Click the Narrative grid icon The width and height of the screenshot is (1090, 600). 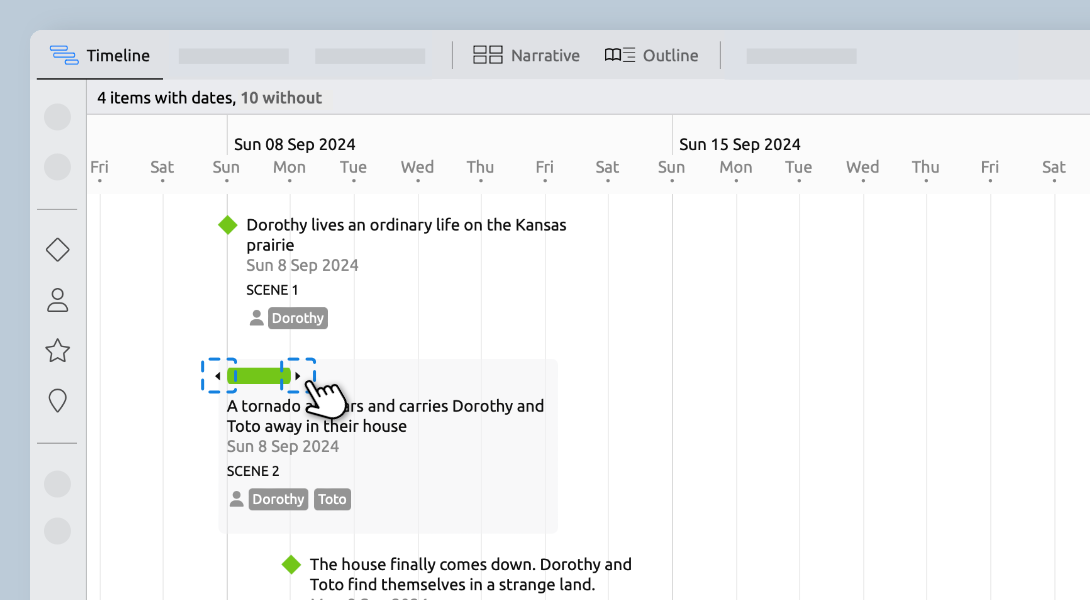point(487,55)
